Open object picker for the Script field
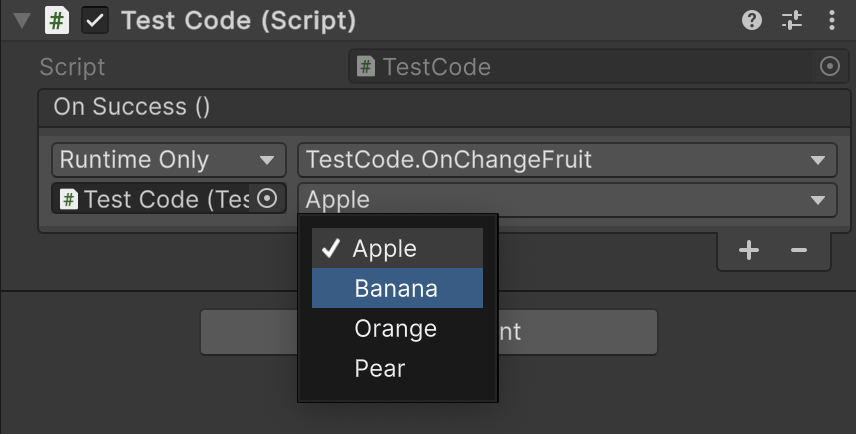The image size is (856, 434). click(829, 67)
